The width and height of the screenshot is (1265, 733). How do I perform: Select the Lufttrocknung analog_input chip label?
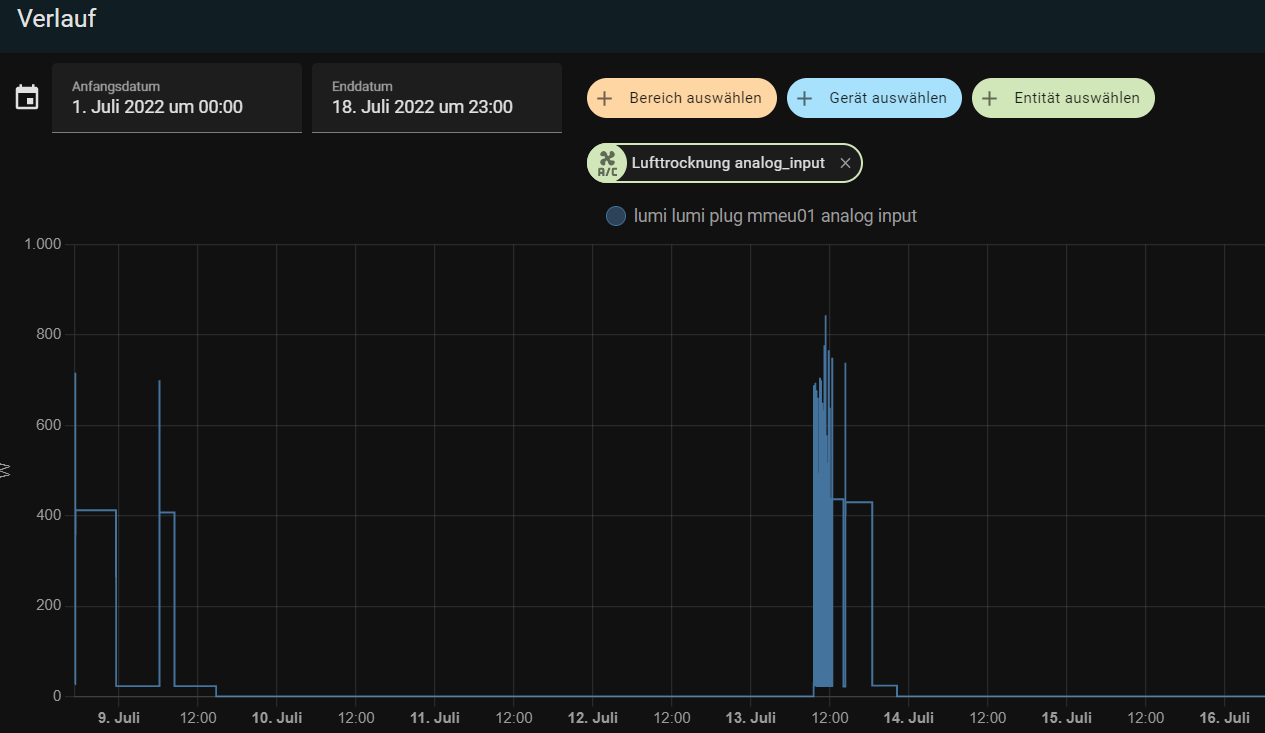[728, 163]
